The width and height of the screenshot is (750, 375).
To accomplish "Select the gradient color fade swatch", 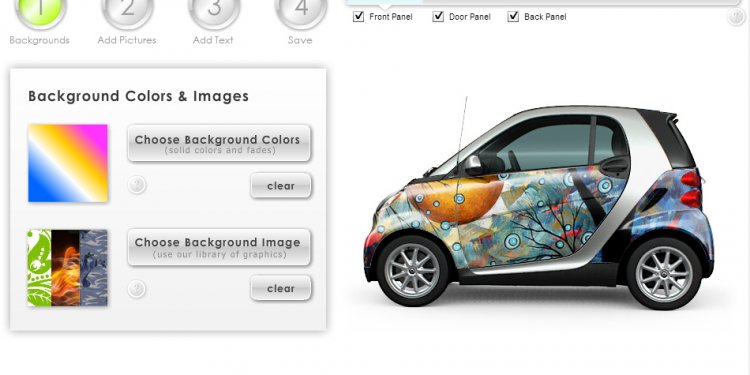I will coord(68,163).
